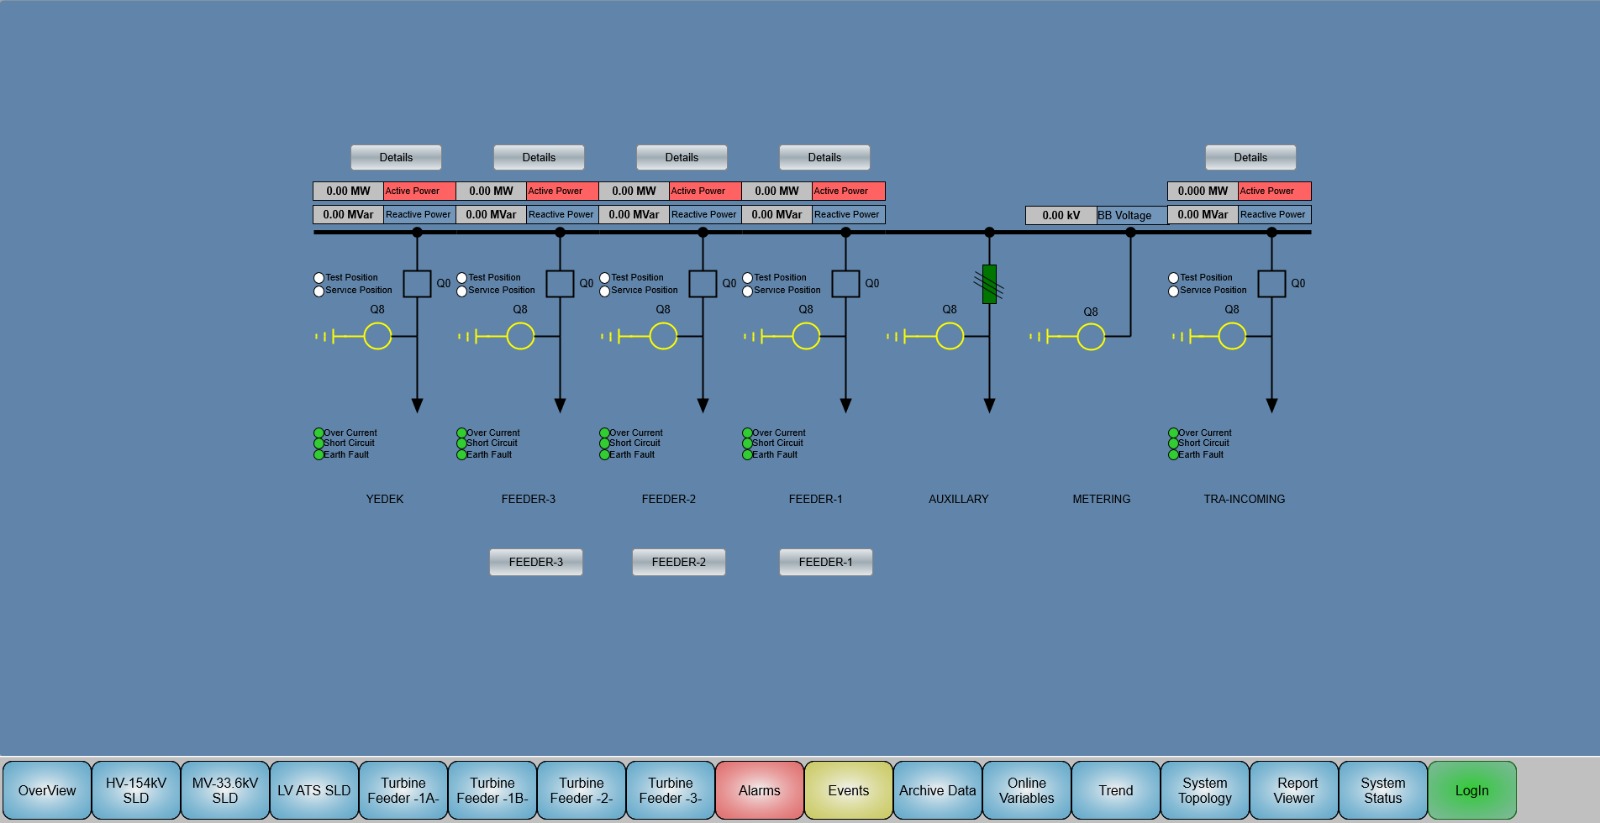Click the AUXILLARY Q8 earthing switch circle
Image resolution: width=1600 pixels, height=823 pixels.
click(949, 336)
